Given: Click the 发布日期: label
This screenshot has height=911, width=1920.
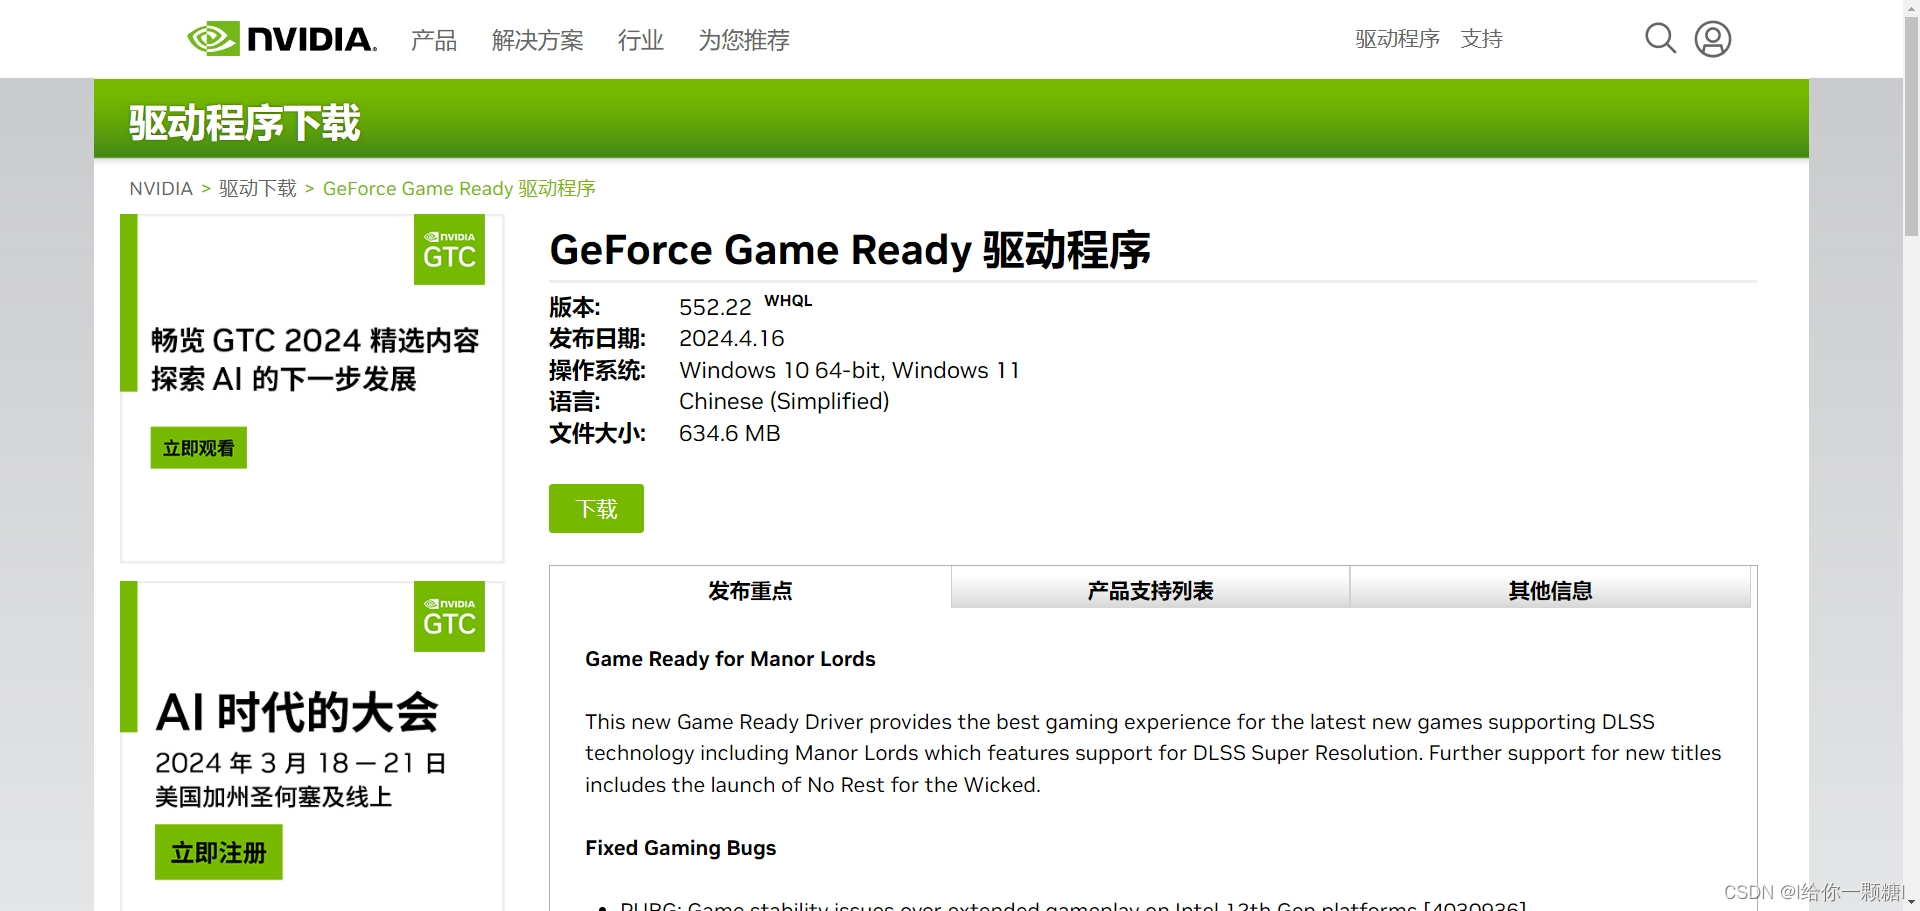Looking at the screenshot, I should tap(598, 338).
